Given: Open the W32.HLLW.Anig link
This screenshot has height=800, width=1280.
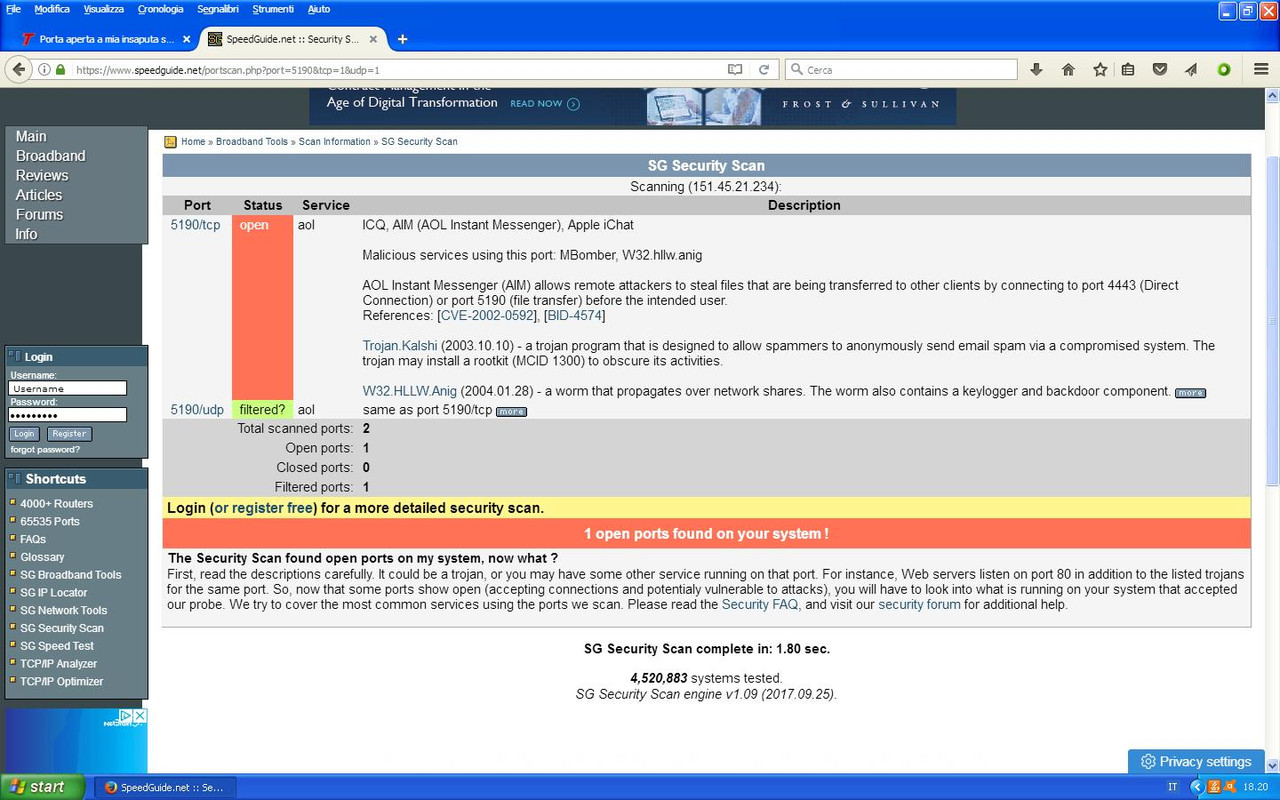Looking at the screenshot, I should pyautogui.click(x=409, y=391).
